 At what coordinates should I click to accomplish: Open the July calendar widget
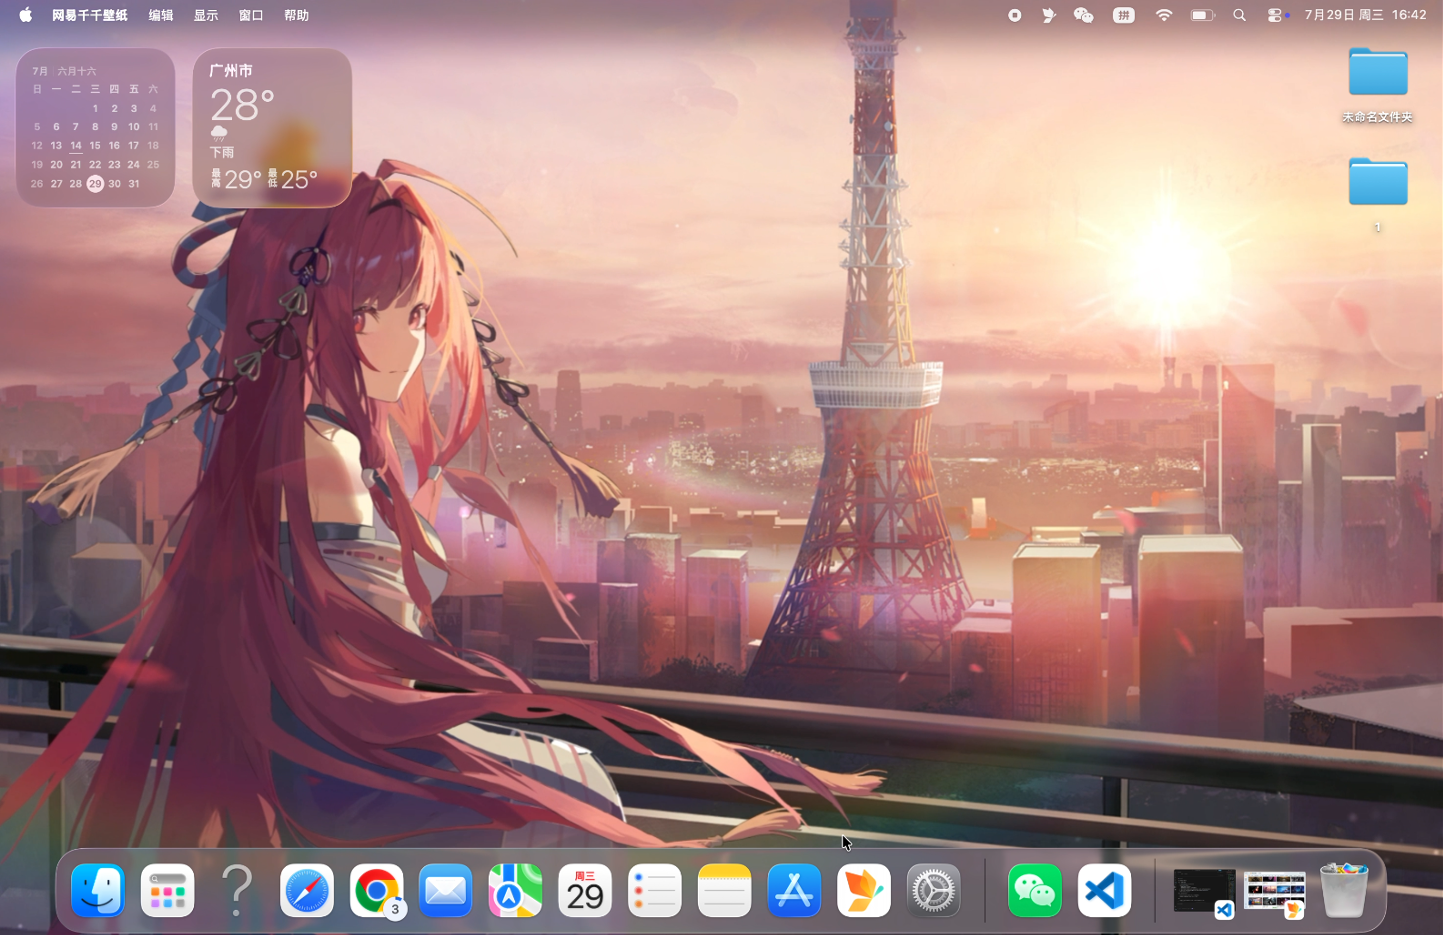point(96,128)
